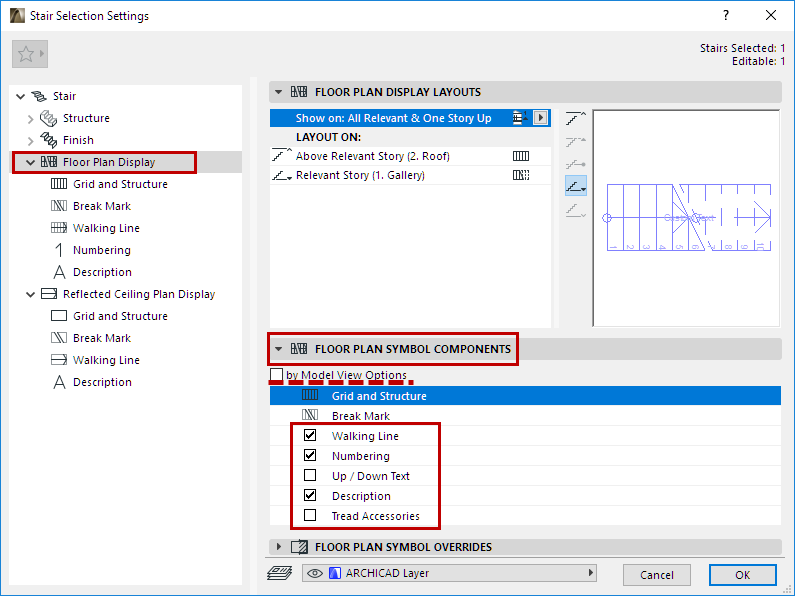Click the Floor Plan Symbol Overrides icon

point(299,547)
